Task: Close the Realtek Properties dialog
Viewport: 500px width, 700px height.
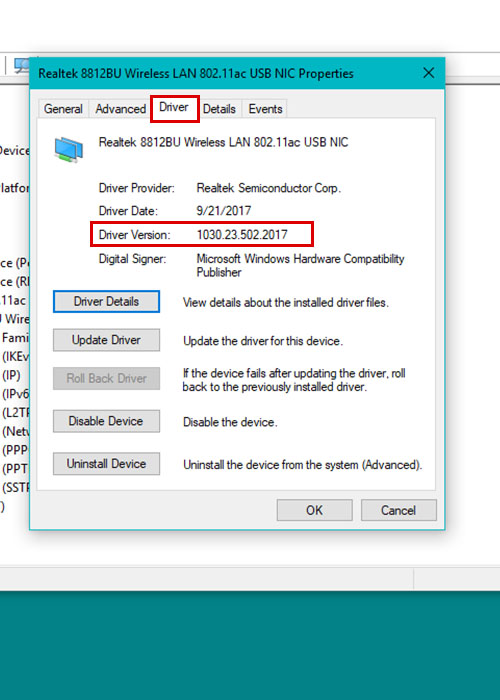Action: (x=429, y=73)
